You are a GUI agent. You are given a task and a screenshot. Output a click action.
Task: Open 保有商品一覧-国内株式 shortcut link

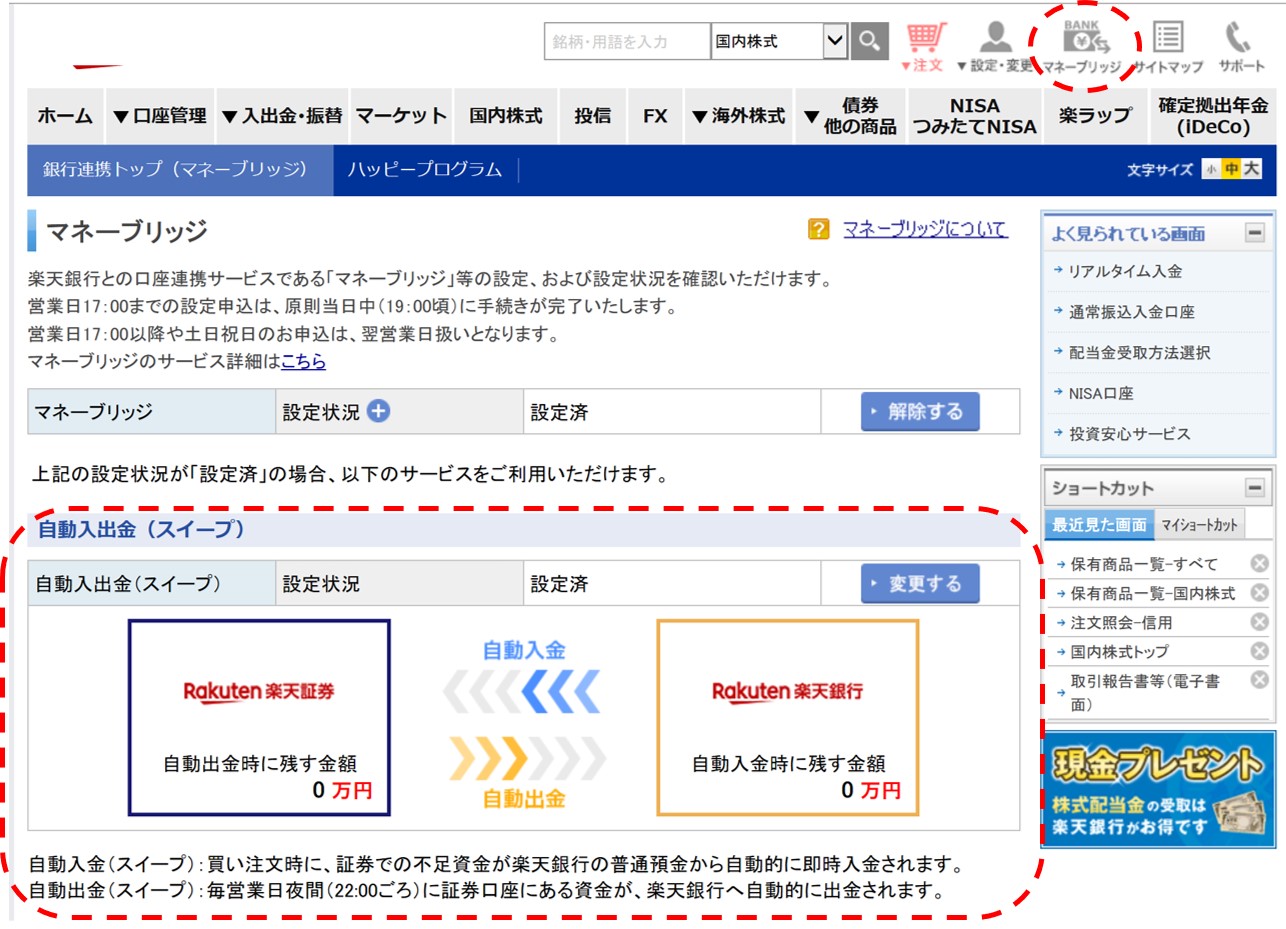[x=1153, y=594]
